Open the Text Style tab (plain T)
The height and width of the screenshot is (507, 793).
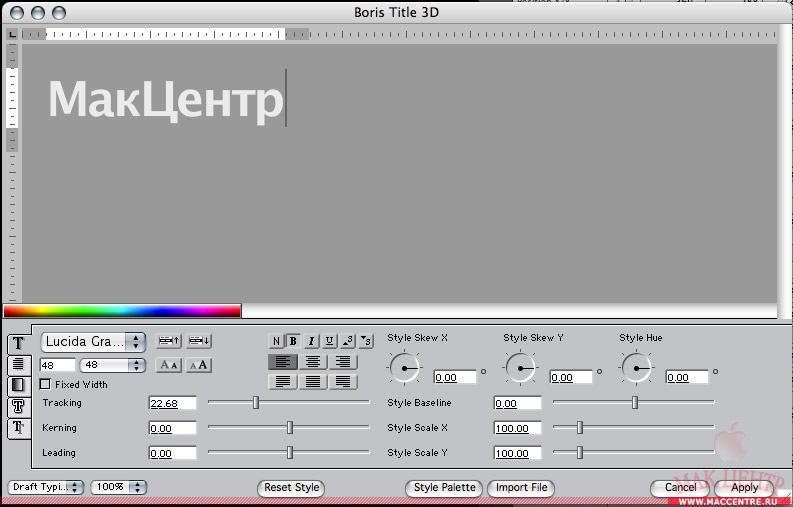pyautogui.click(x=18, y=344)
